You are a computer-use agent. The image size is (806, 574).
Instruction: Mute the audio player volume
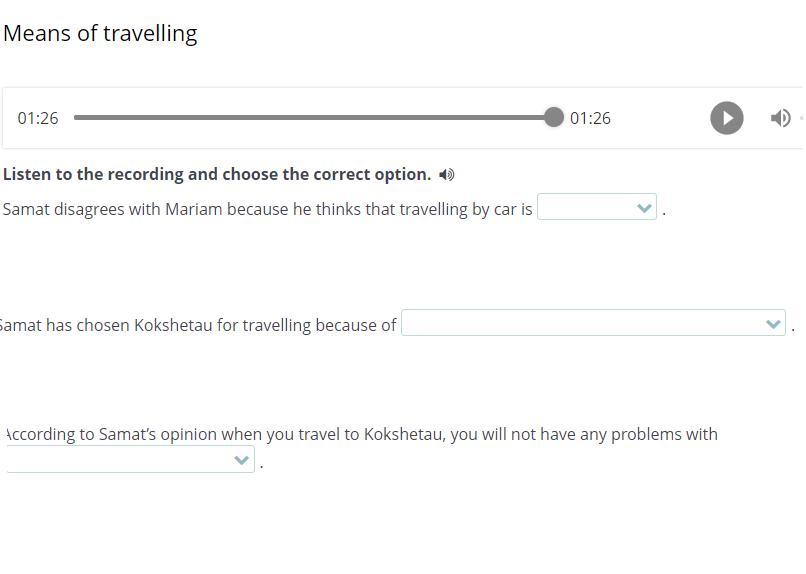(781, 118)
